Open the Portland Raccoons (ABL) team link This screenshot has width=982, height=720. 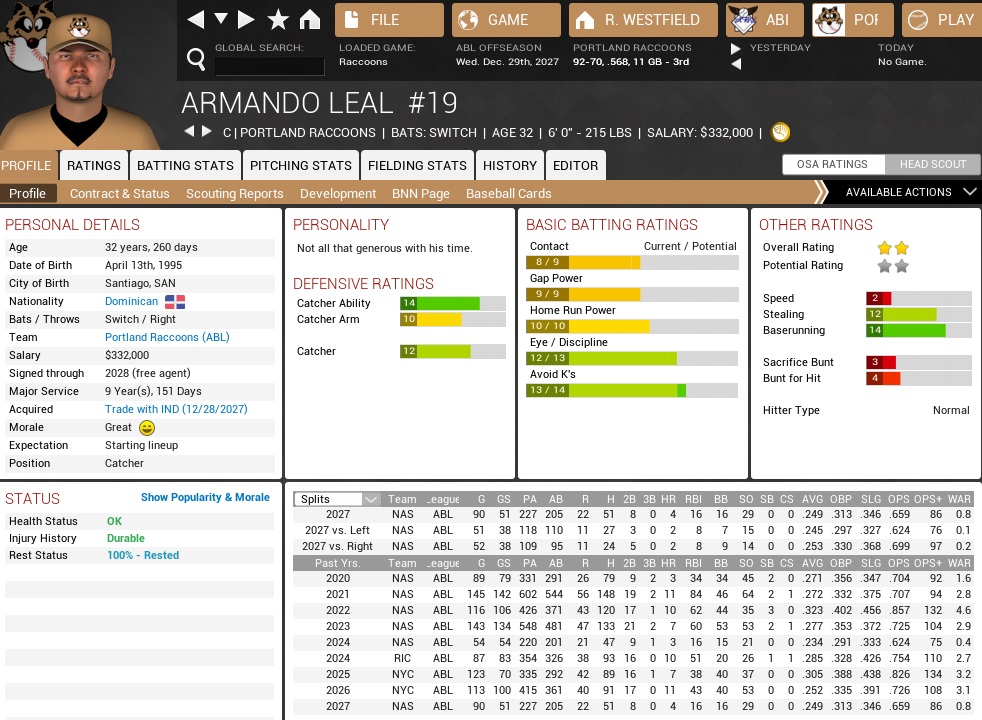tap(167, 337)
